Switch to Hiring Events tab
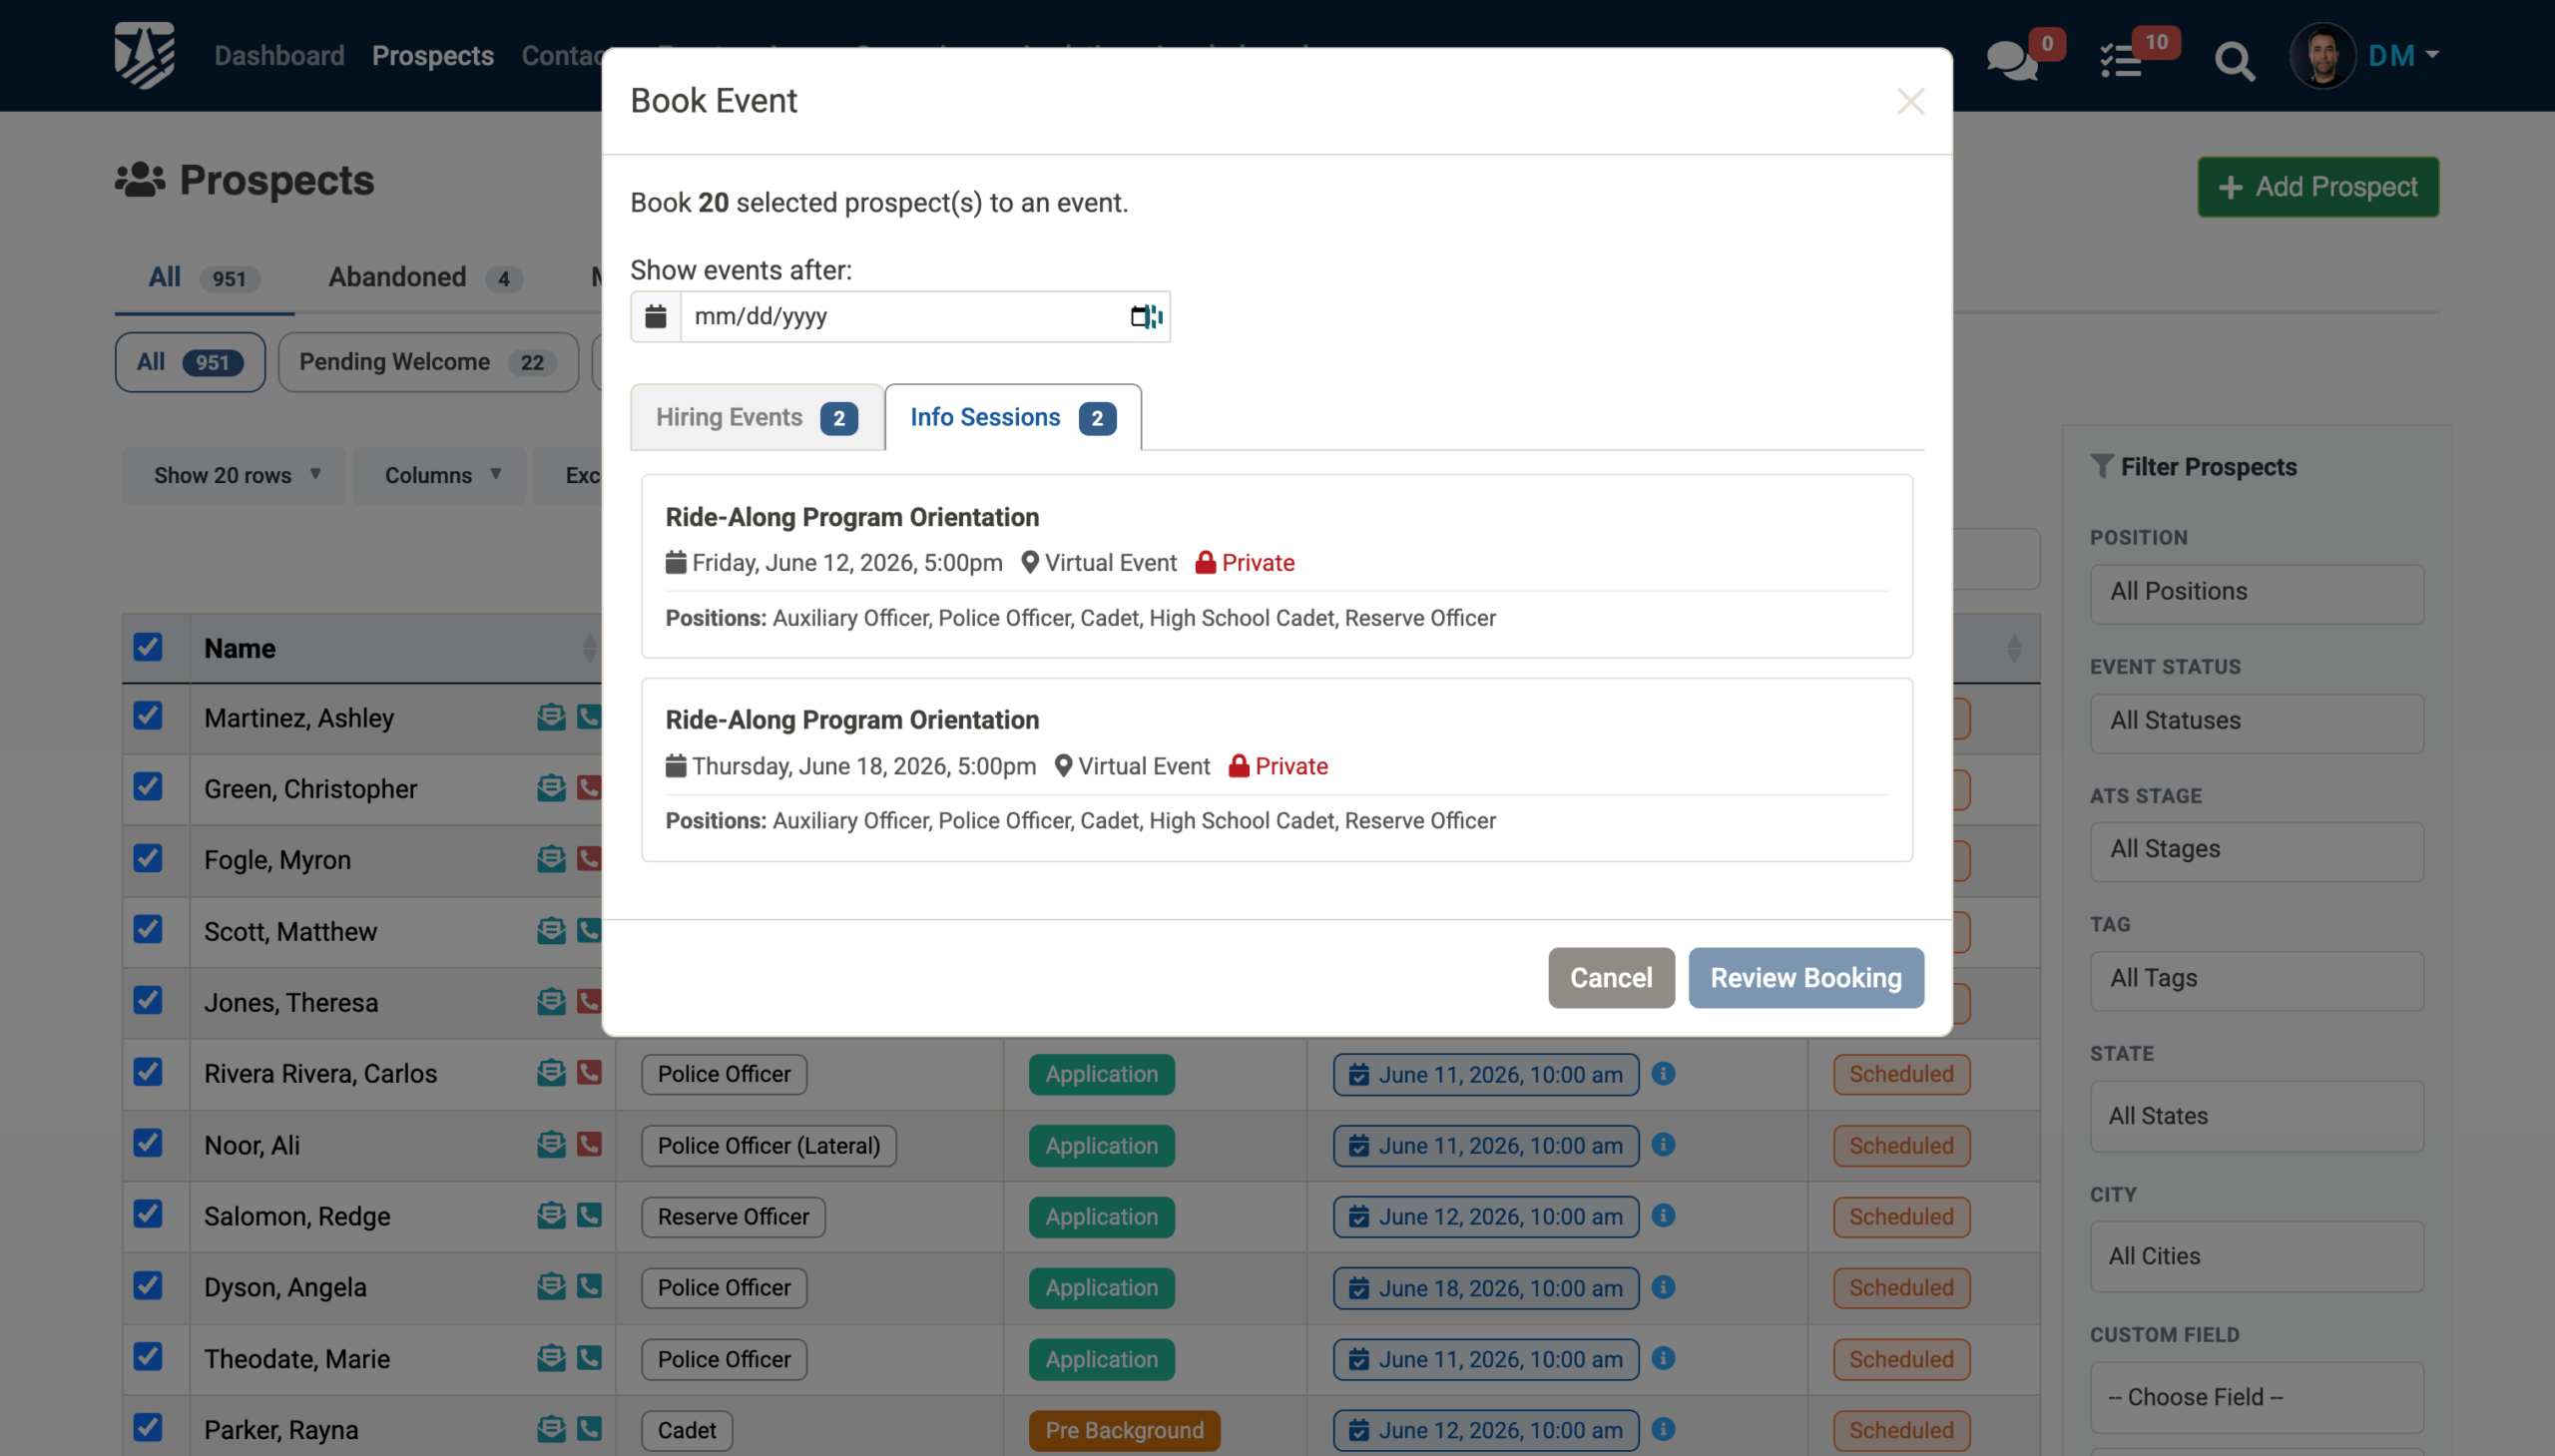 click(x=756, y=417)
